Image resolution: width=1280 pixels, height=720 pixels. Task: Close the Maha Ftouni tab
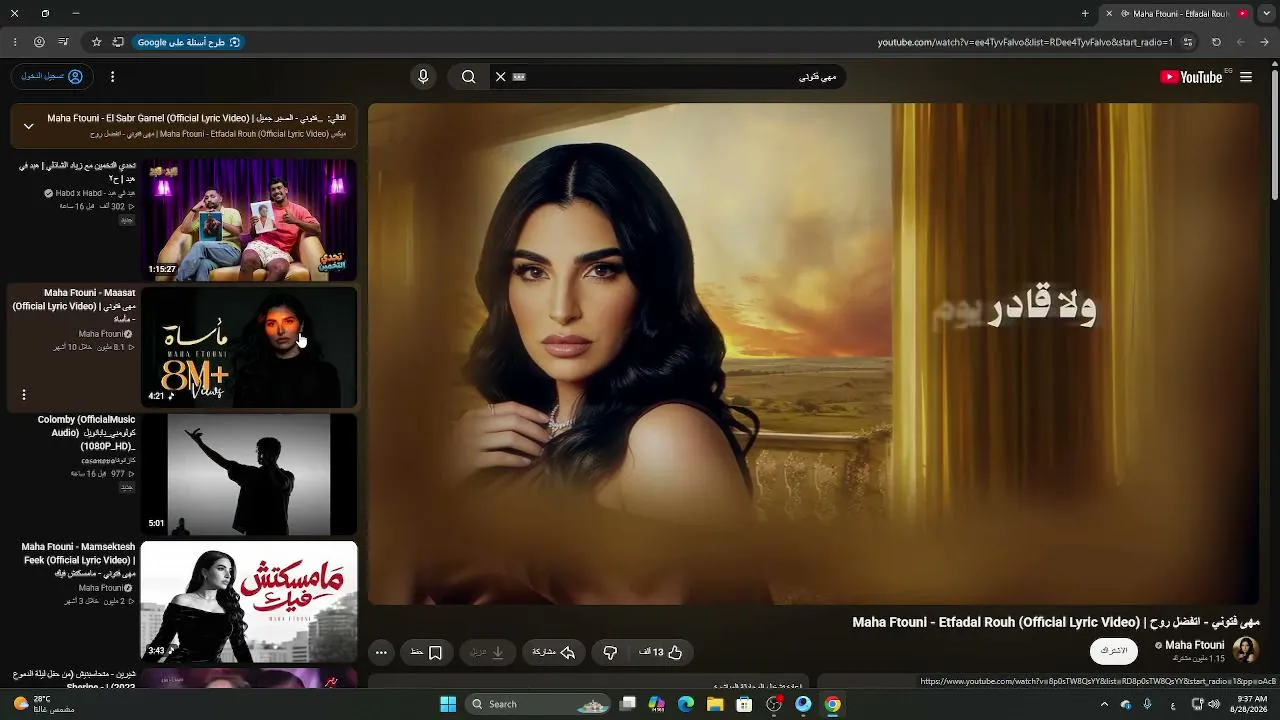tap(1109, 14)
